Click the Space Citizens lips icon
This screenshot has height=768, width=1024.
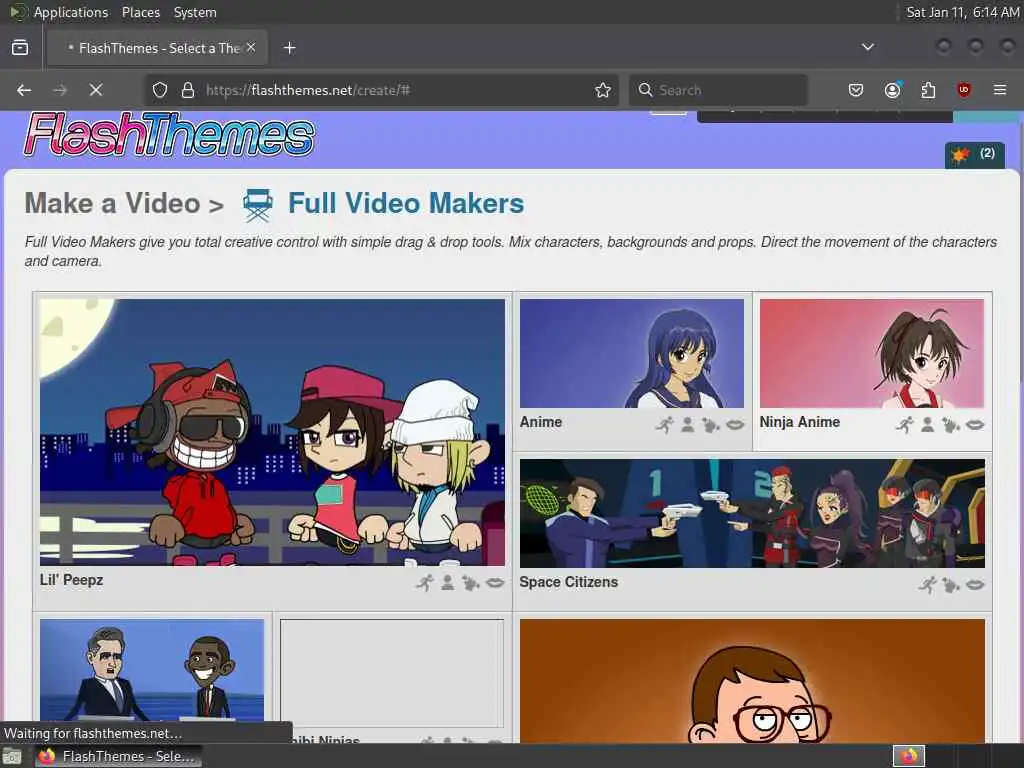pyautogui.click(x=975, y=584)
